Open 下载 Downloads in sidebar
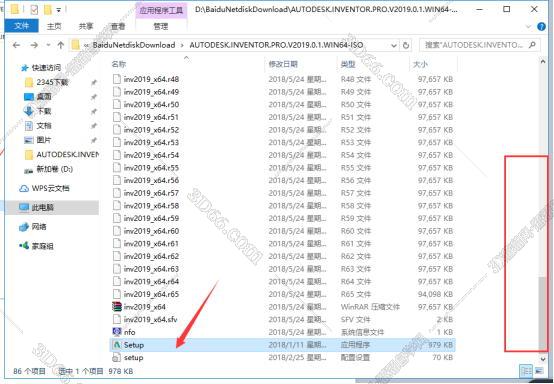This screenshot has width=554, height=384. click(x=44, y=111)
